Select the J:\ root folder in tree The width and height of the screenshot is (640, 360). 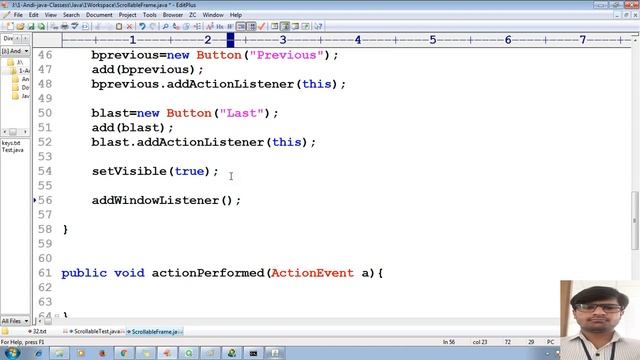16,62
